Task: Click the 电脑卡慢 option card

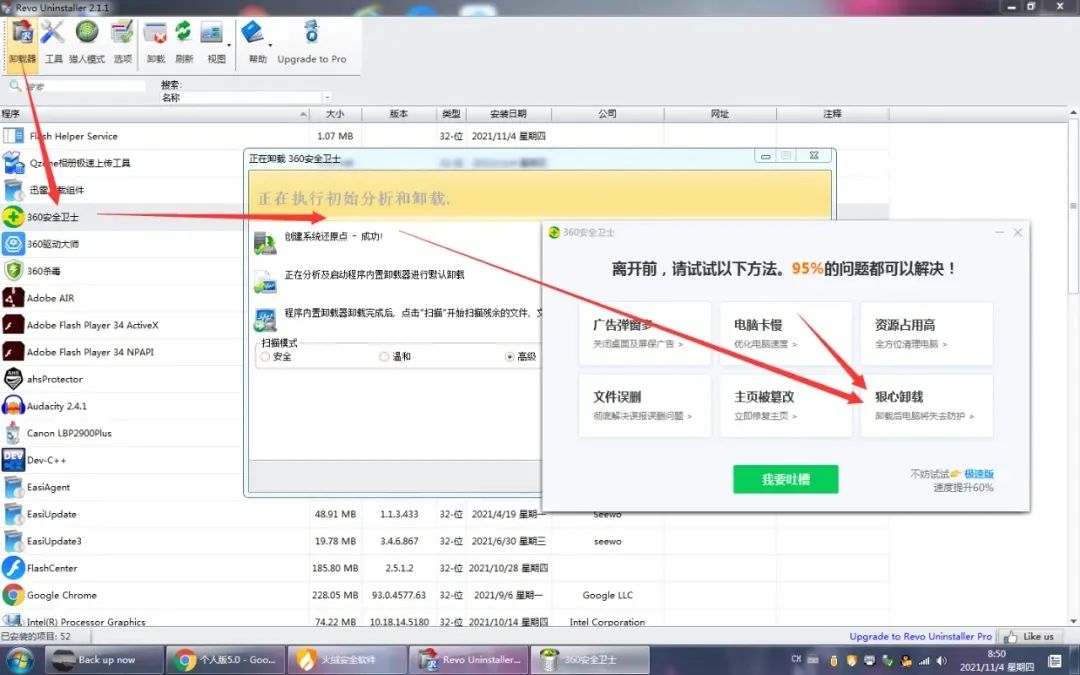Action: pyautogui.click(x=786, y=333)
